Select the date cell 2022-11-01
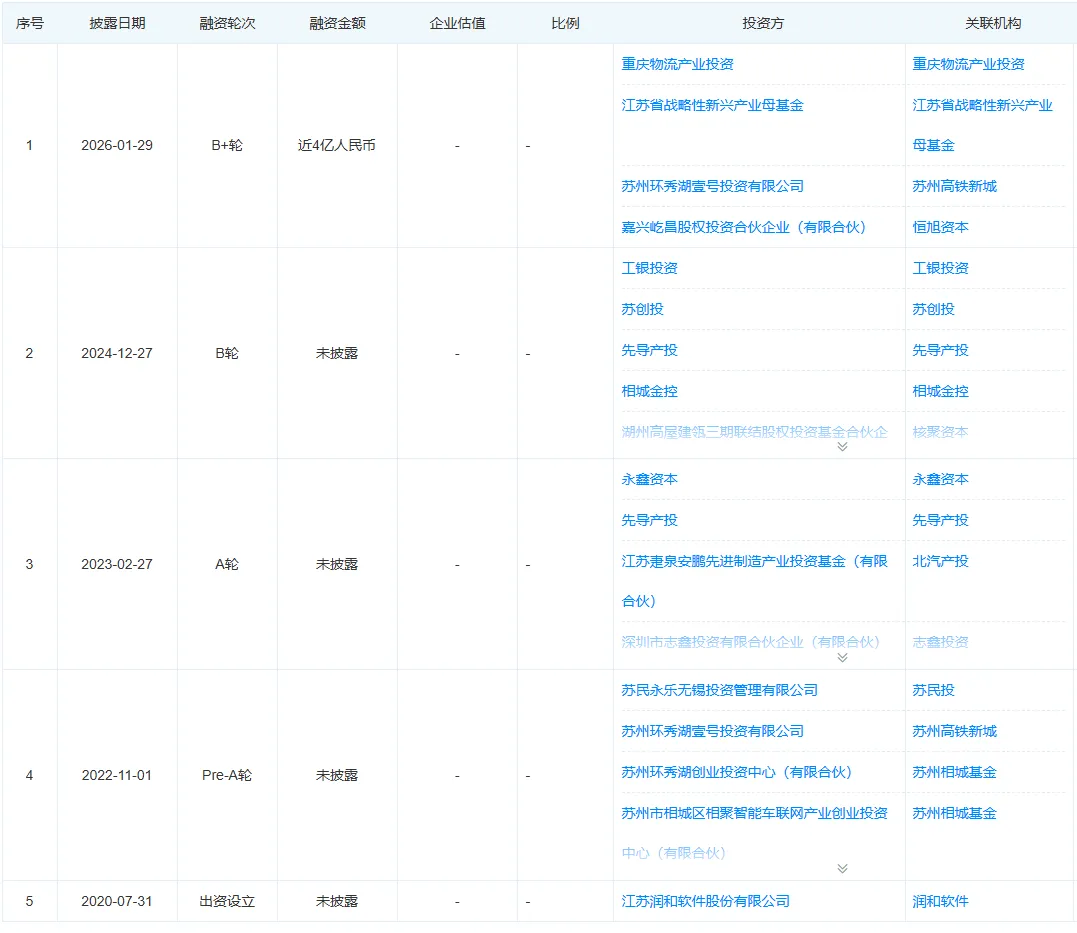This screenshot has width=1077, height=933. coord(117,776)
